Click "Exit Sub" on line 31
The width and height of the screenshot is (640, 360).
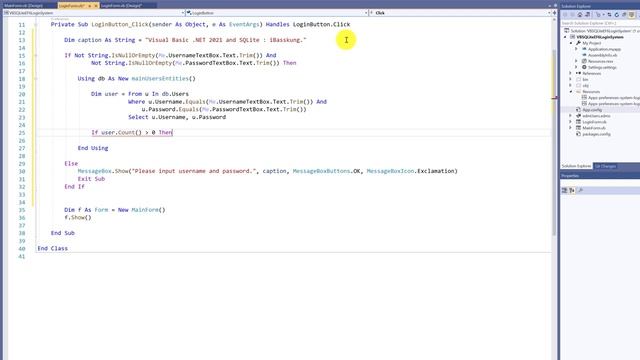tap(91, 179)
